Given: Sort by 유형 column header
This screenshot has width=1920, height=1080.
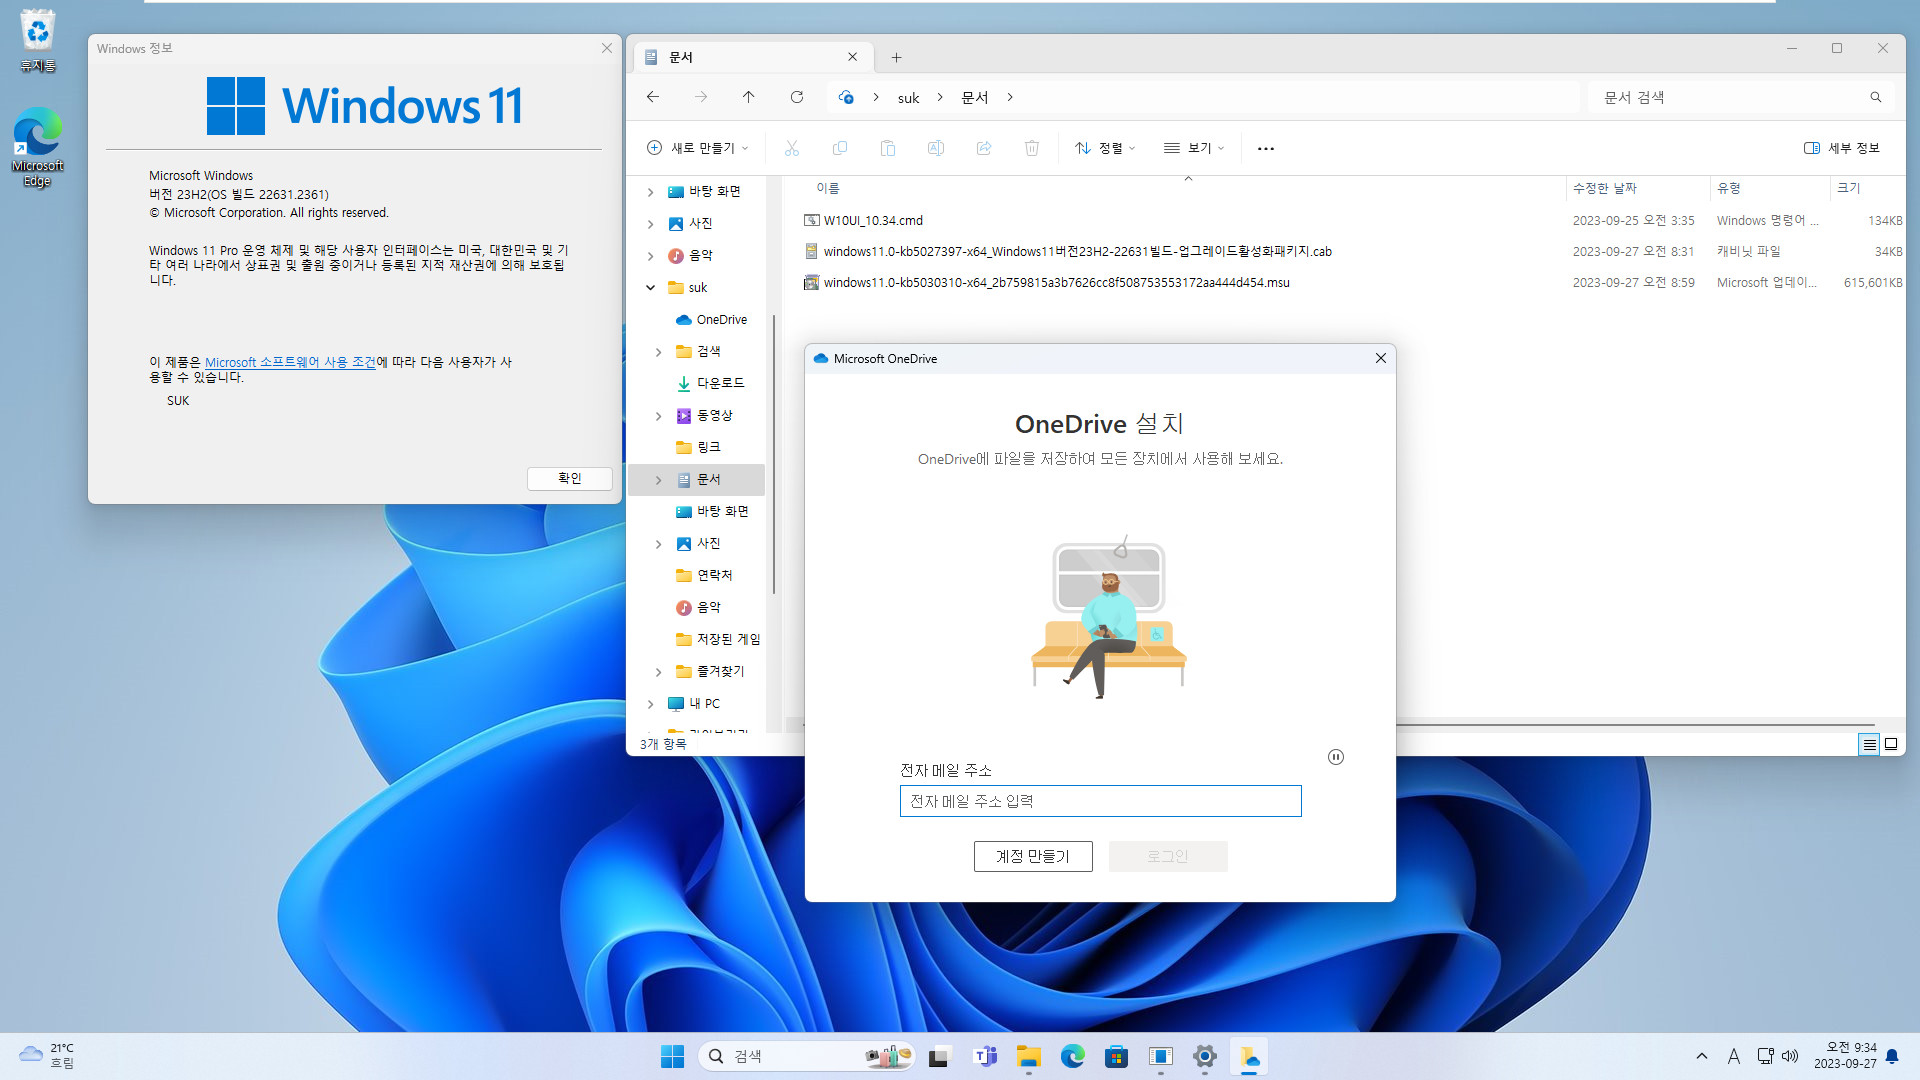Looking at the screenshot, I should coord(1728,188).
